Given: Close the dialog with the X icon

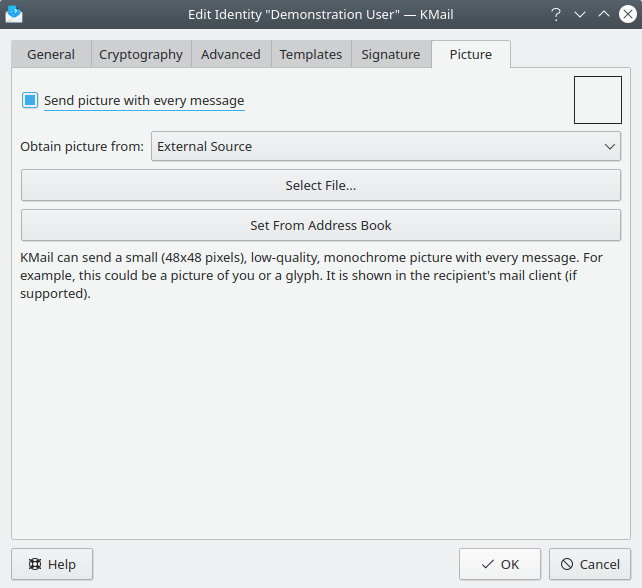Looking at the screenshot, I should tap(626, 15).
